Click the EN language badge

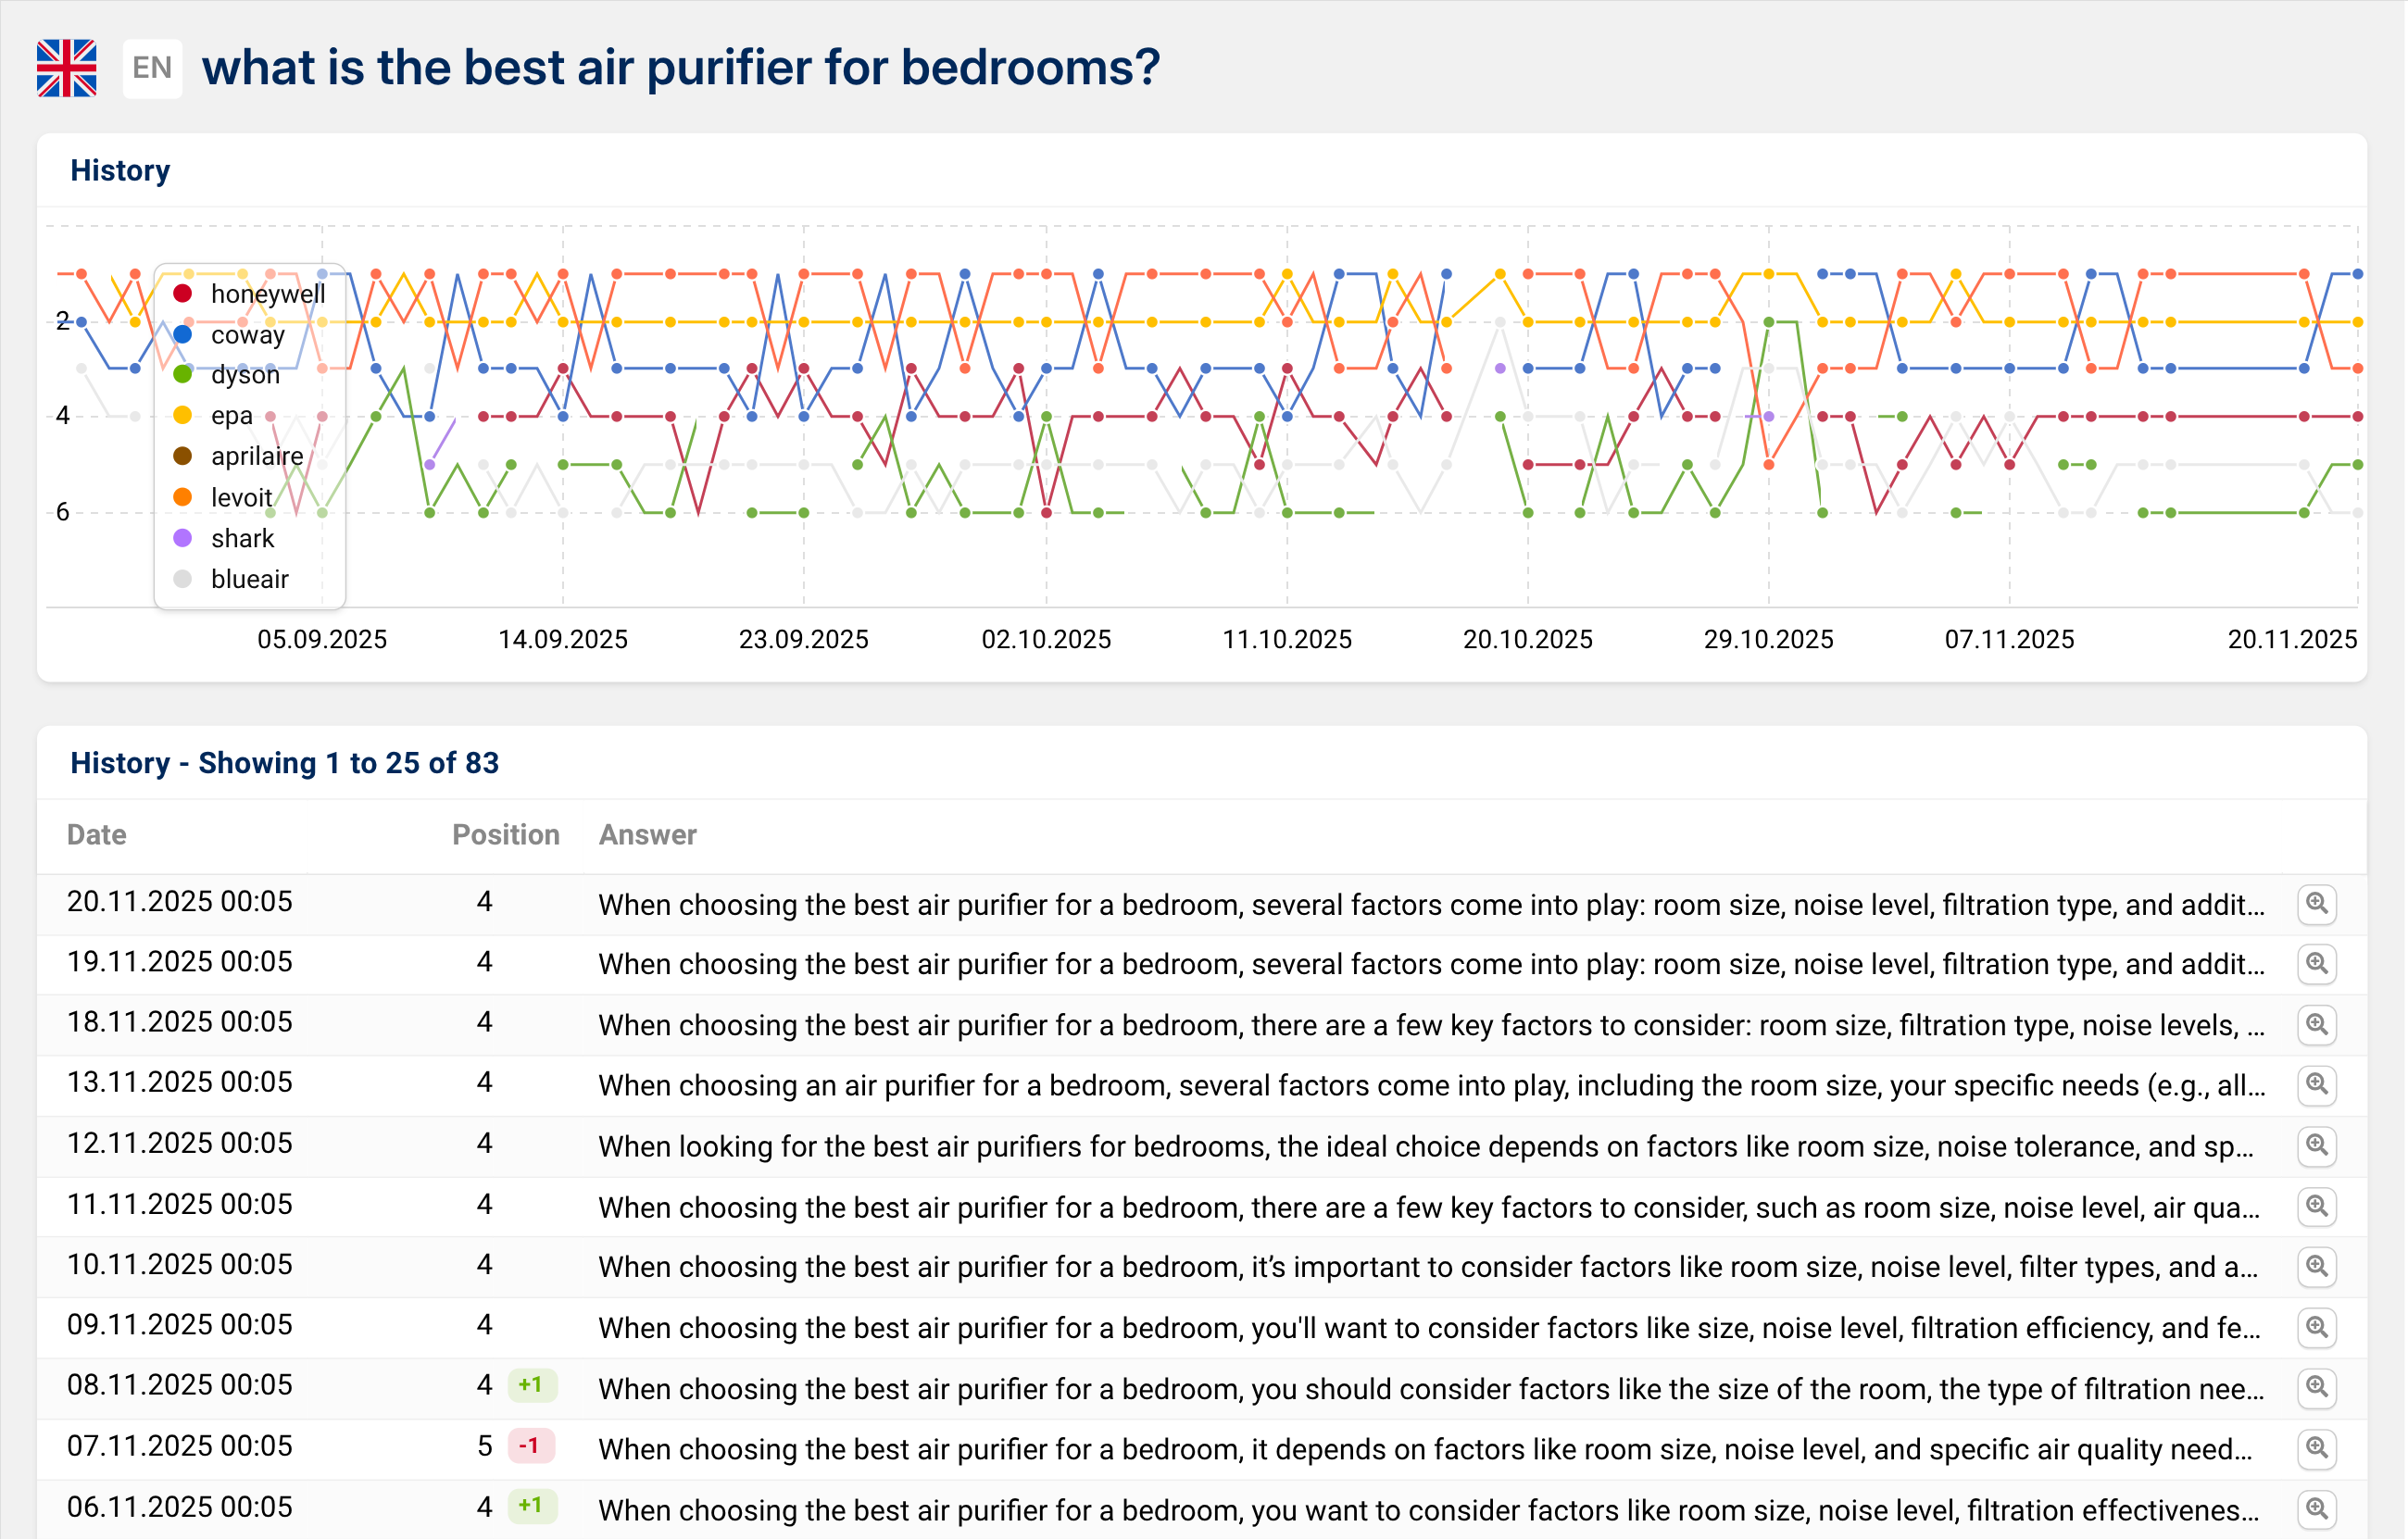pyautogui.click(x=152, y=68)
